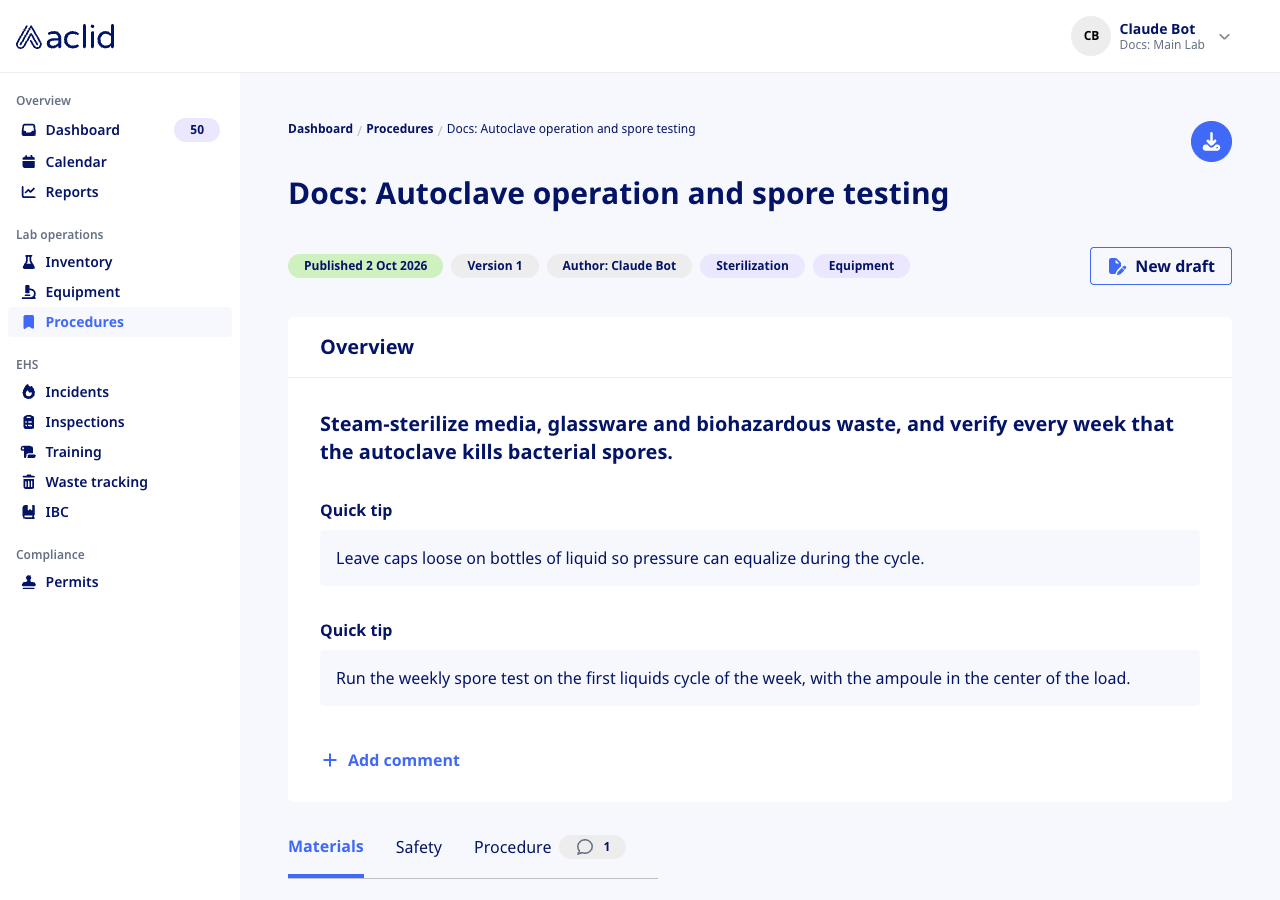1280x900 pixels.
Task: Click the Sterilization tag
Action: 752,266
